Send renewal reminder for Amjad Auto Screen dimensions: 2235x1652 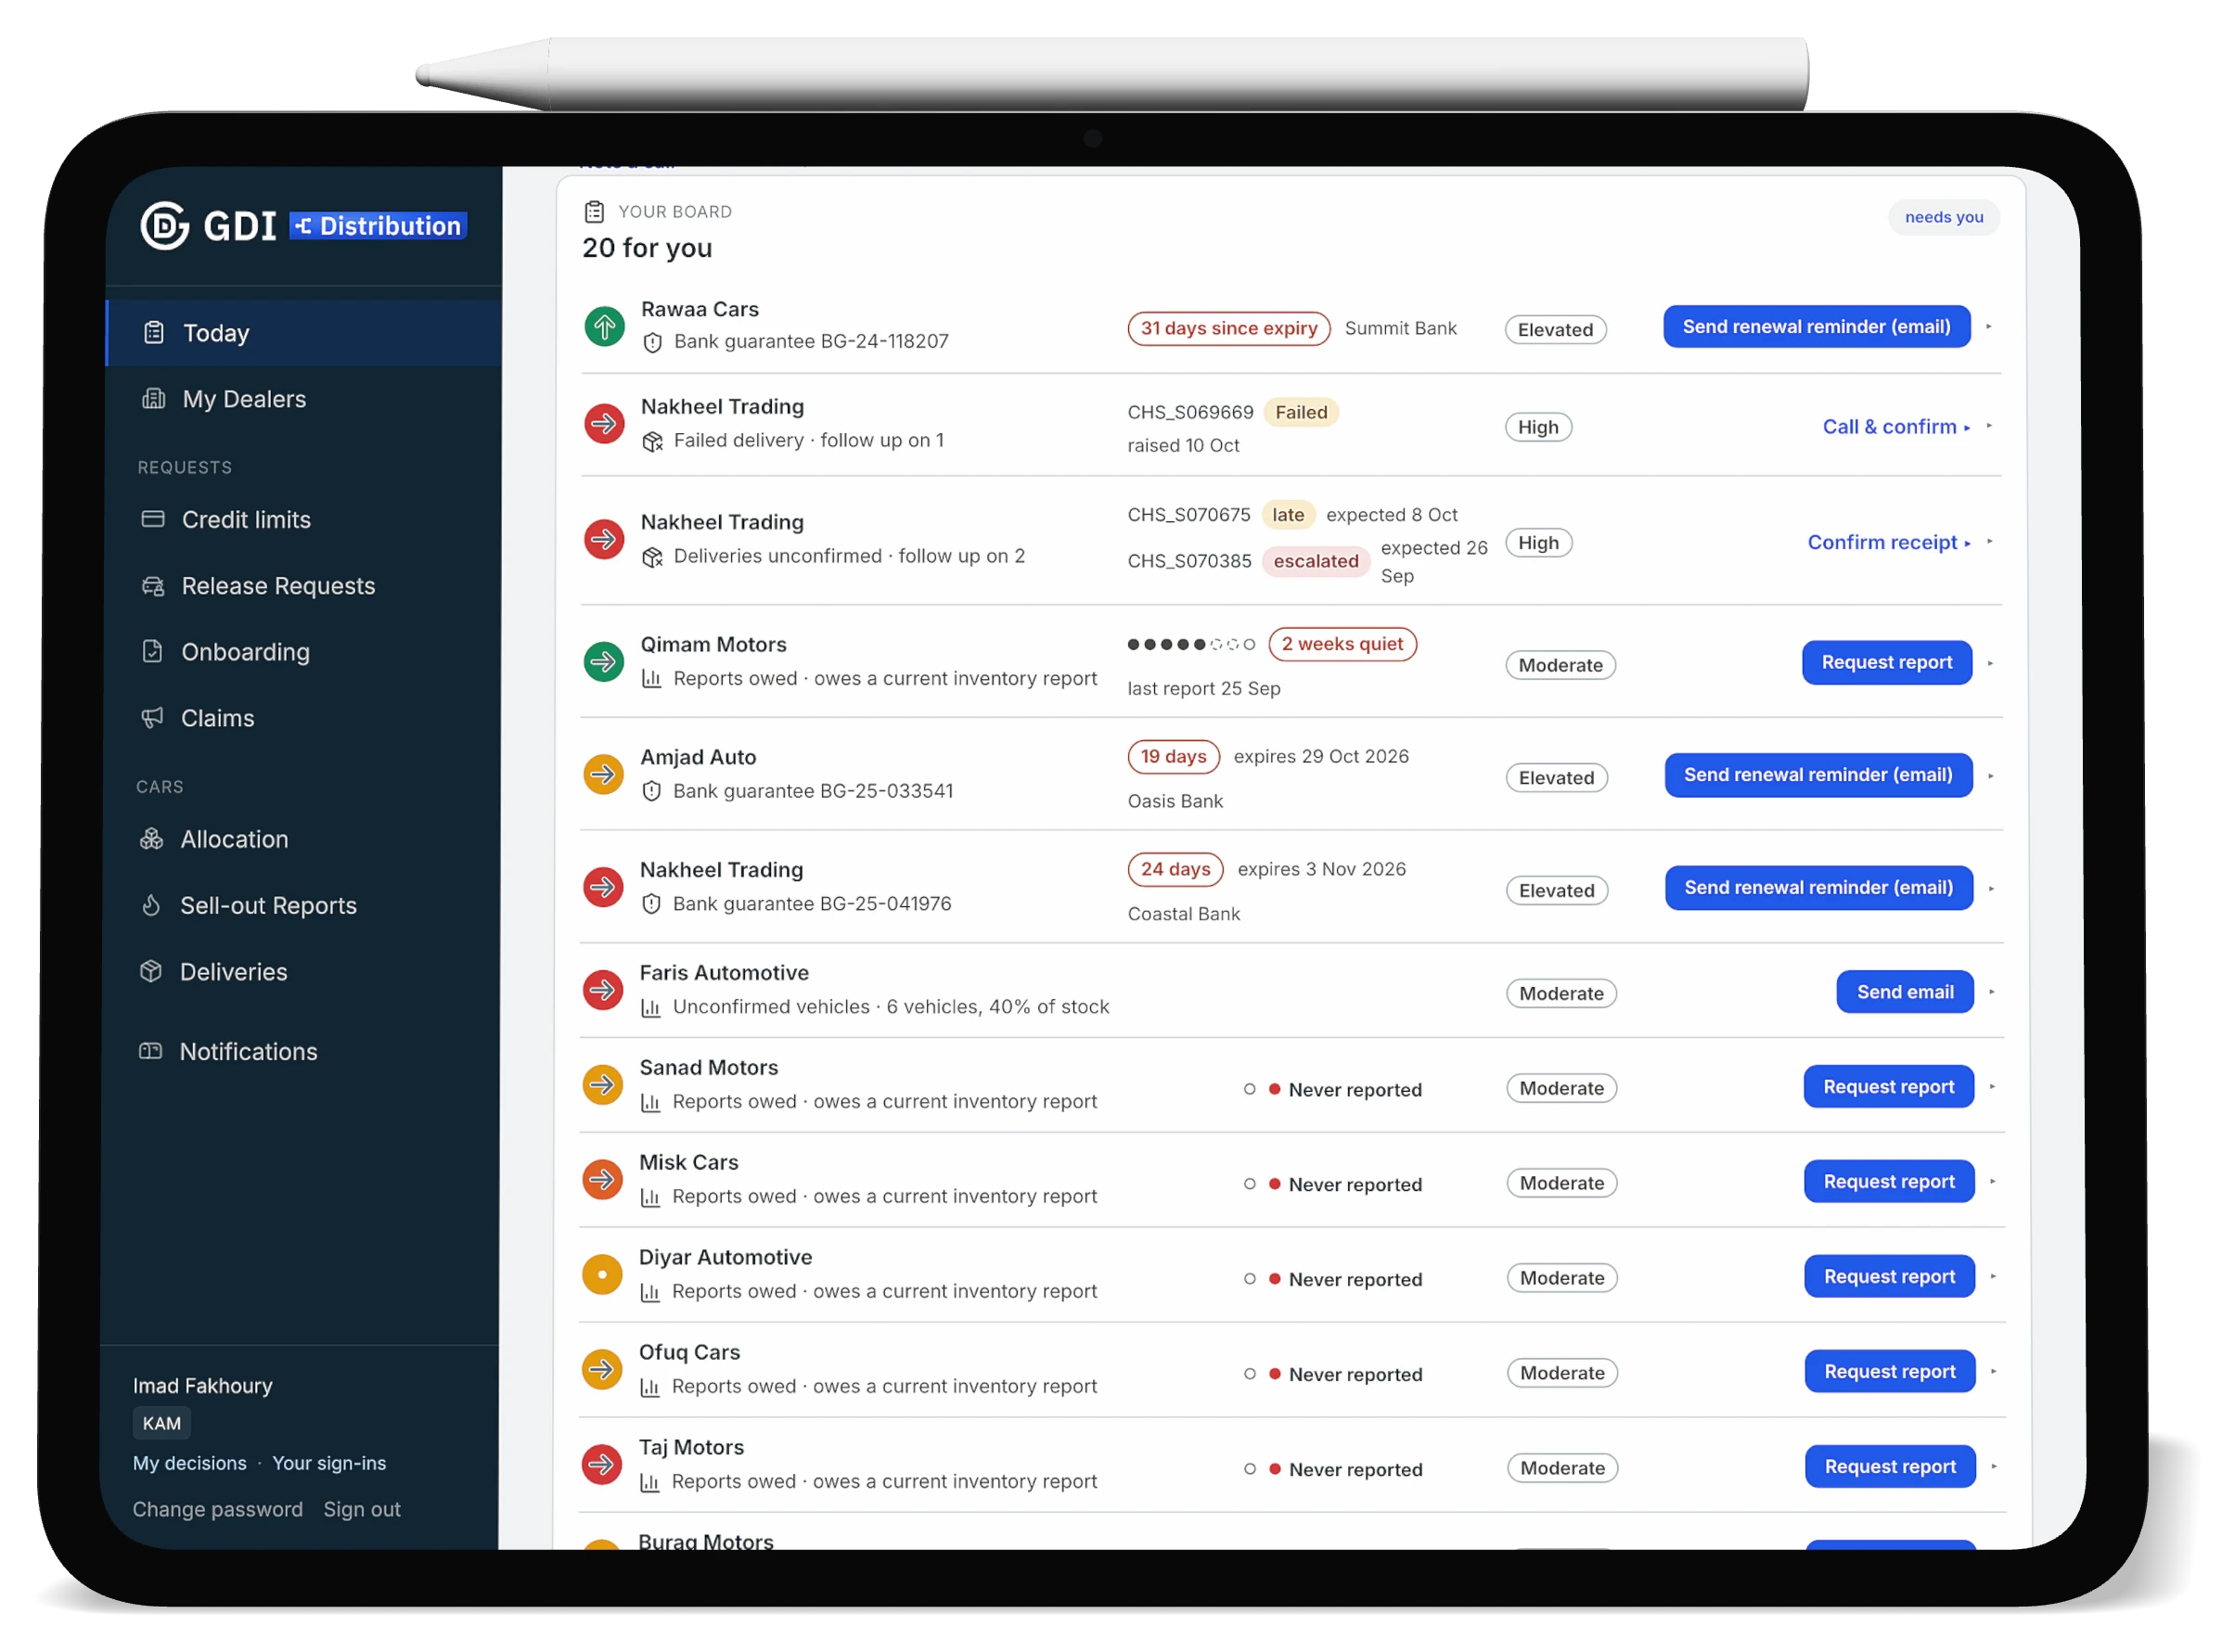point(1818,774)
